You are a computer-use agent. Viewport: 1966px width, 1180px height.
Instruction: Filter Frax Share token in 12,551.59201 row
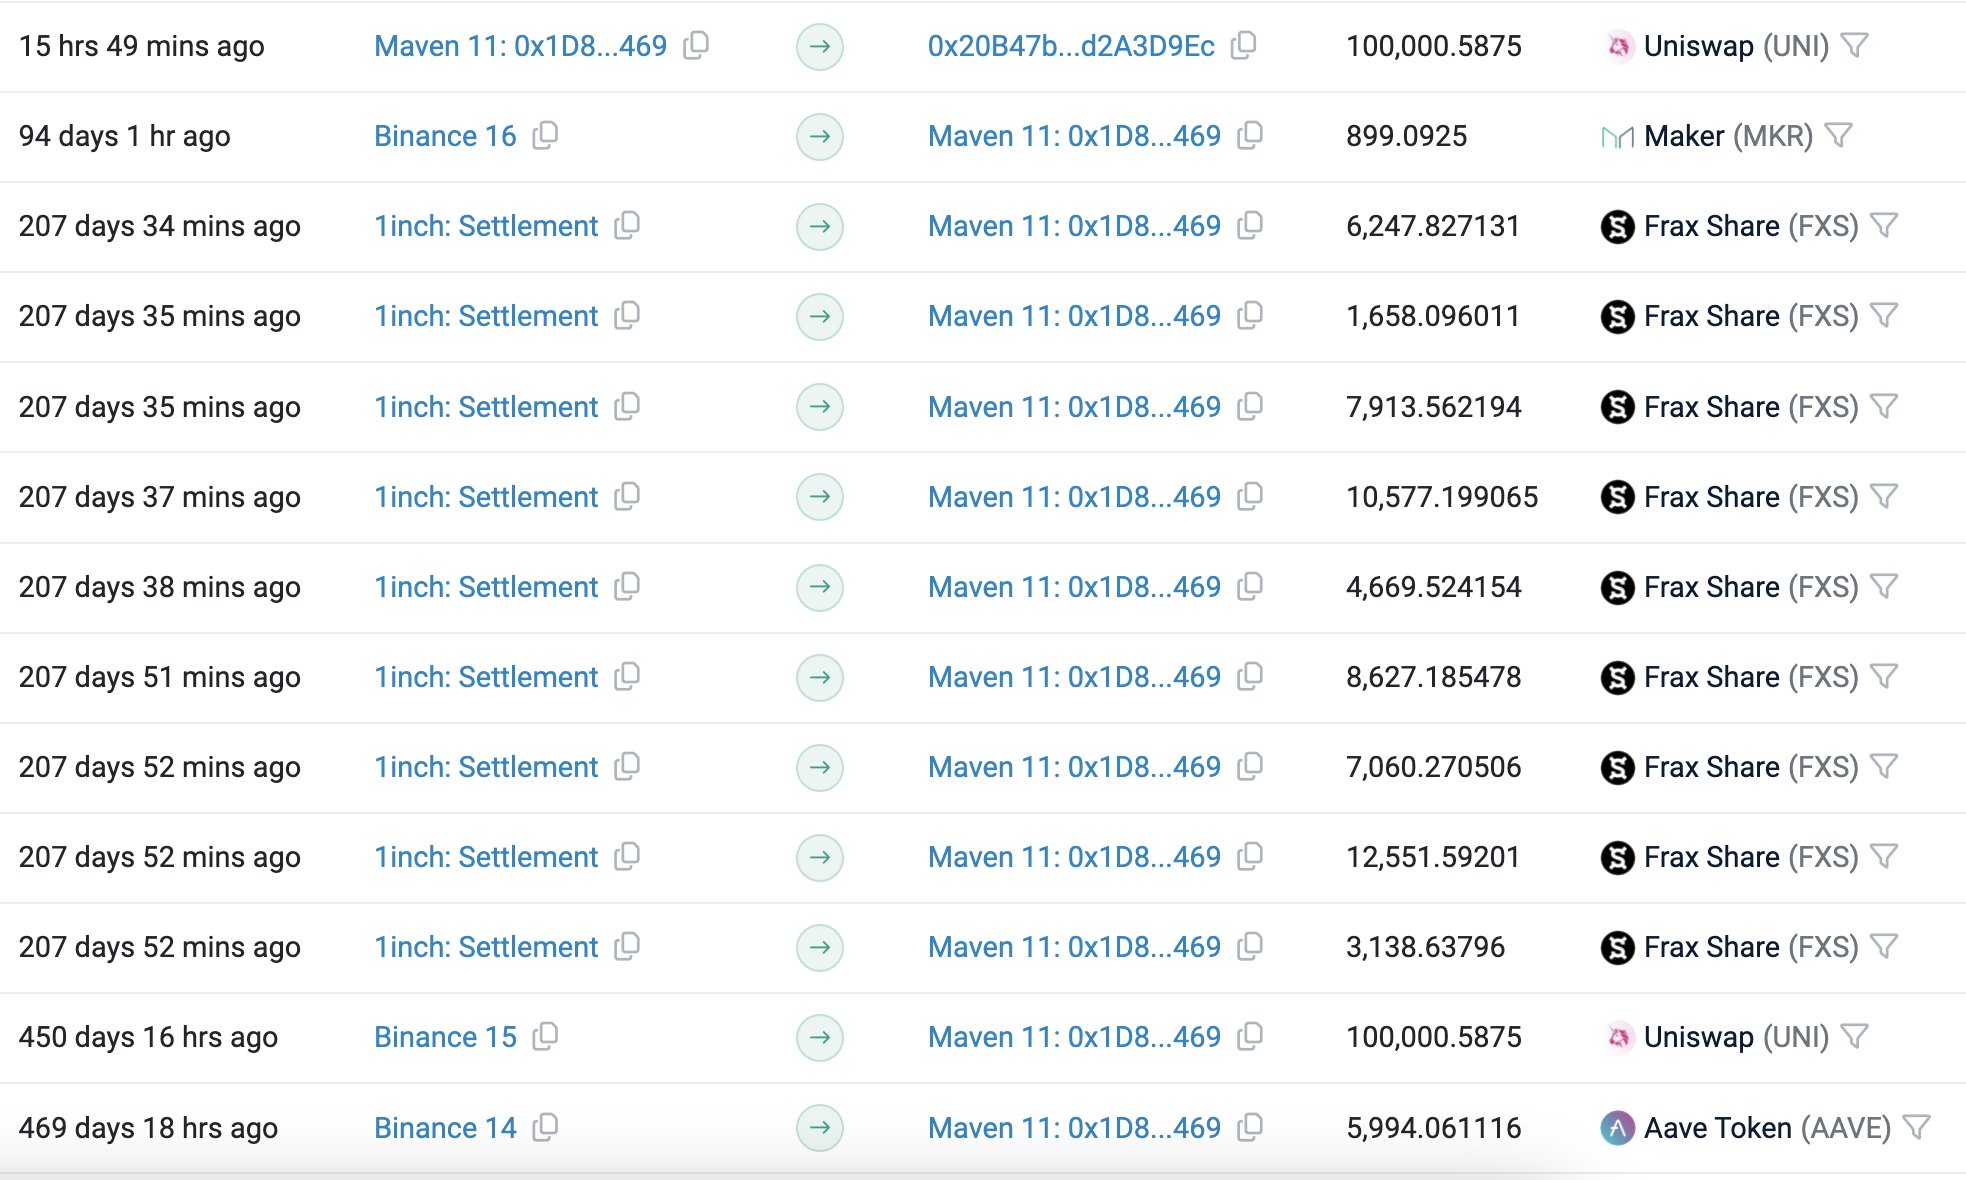[x=1885, y=857]
